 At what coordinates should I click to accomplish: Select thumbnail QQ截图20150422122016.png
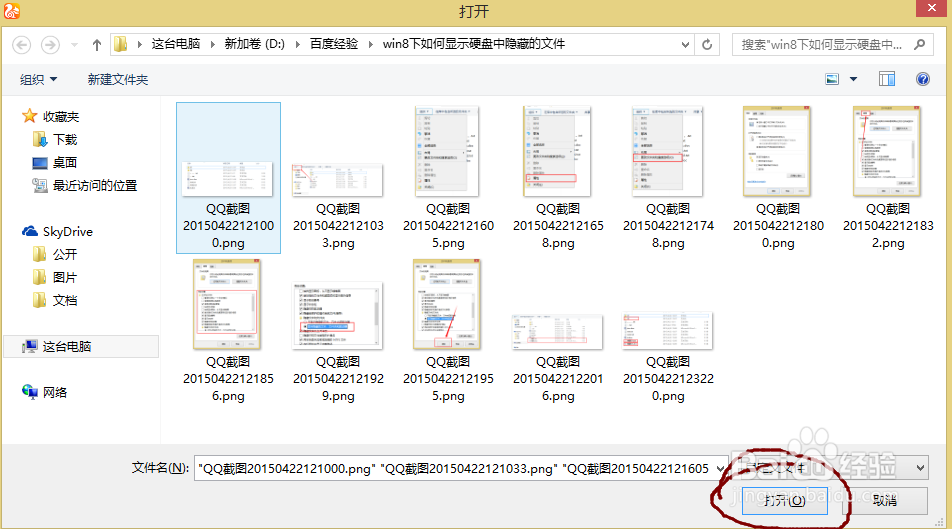(558, 331)
